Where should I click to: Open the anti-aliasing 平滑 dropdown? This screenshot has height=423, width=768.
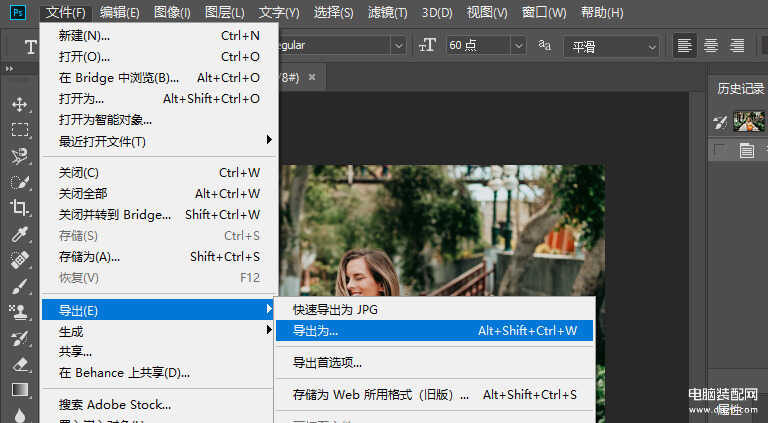tap(651, 46)
